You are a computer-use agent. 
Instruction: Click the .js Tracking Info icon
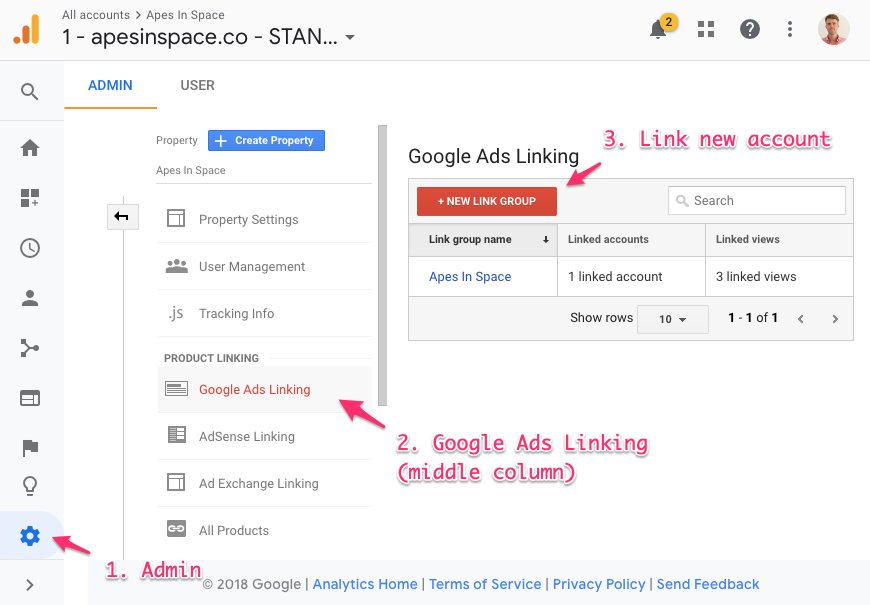[176, 314]
